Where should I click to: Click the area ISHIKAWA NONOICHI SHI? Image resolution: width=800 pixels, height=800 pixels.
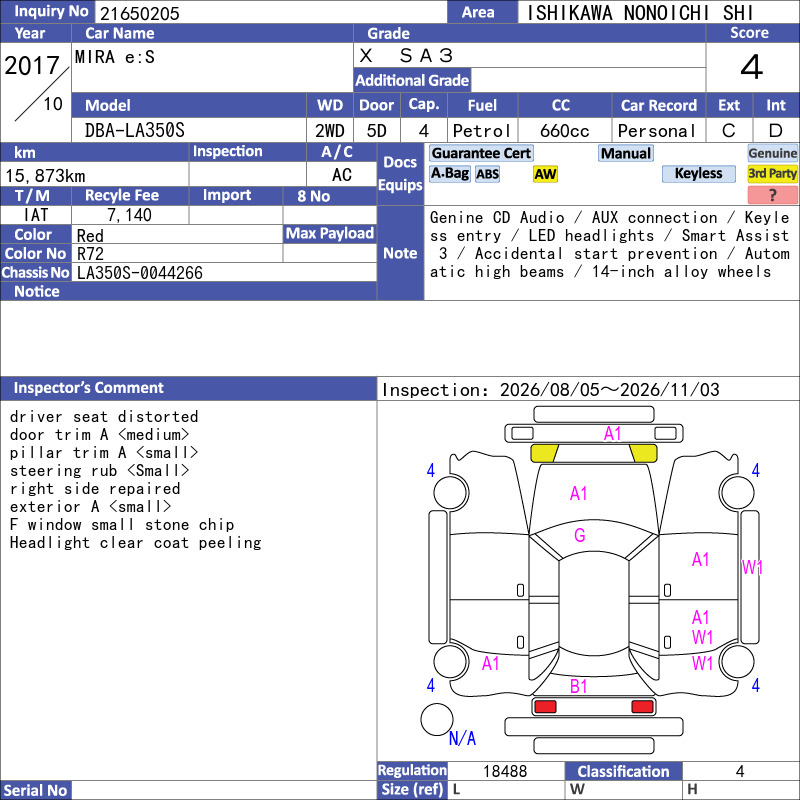tap(639, 13)
